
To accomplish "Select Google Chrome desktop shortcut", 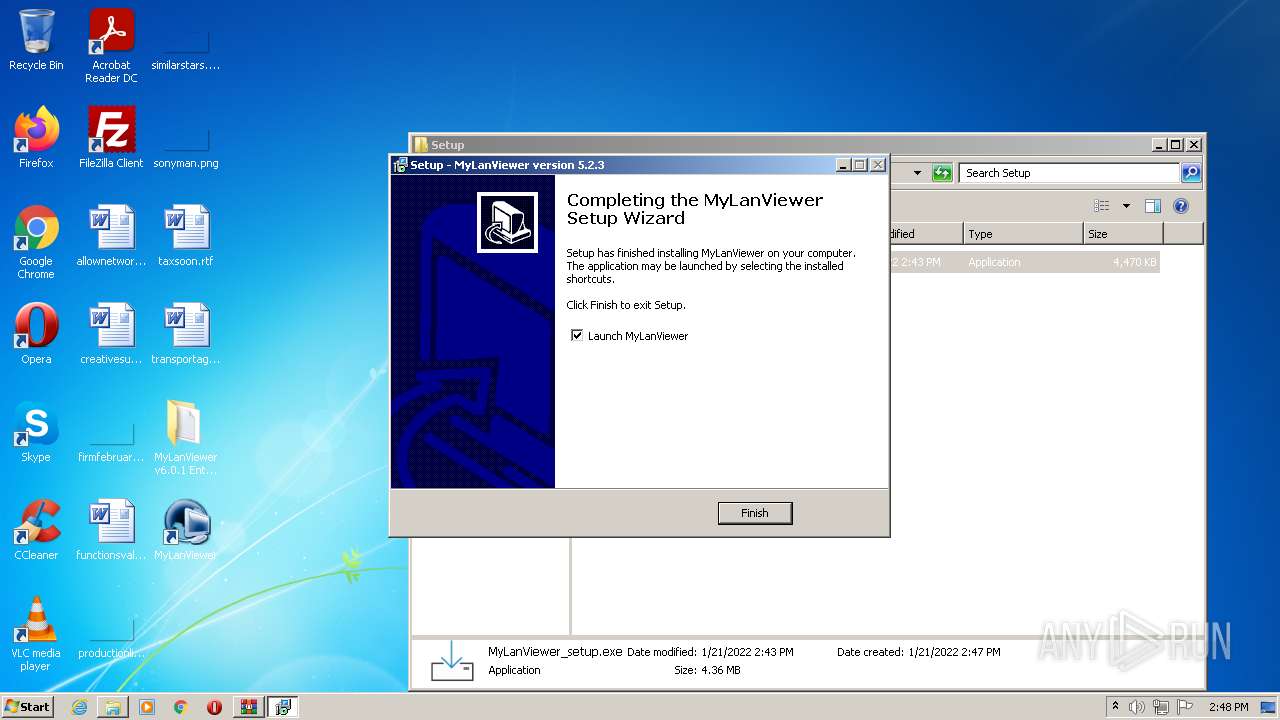I will 36,242.
